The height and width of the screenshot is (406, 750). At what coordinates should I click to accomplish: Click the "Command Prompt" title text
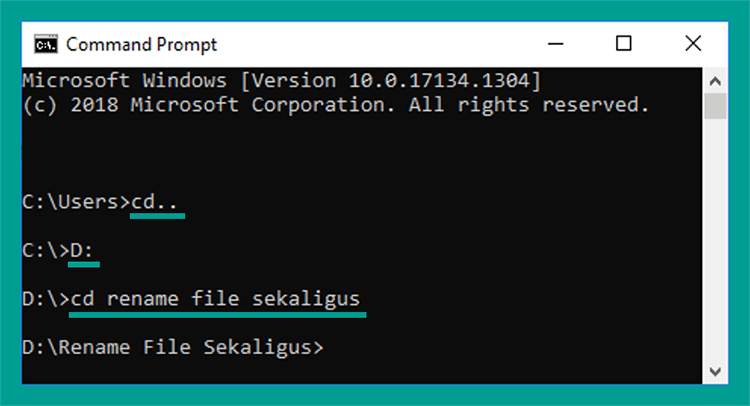141,44
